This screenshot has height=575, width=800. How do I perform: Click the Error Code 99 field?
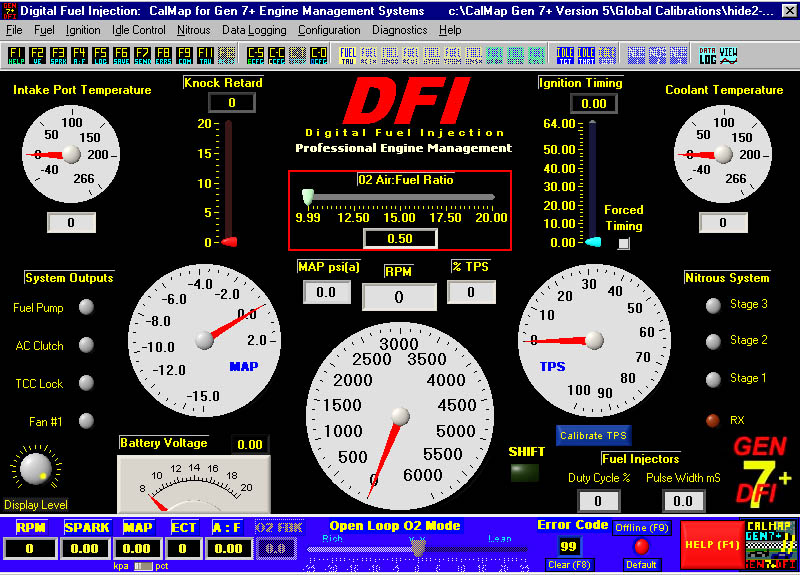coord(568,546)
